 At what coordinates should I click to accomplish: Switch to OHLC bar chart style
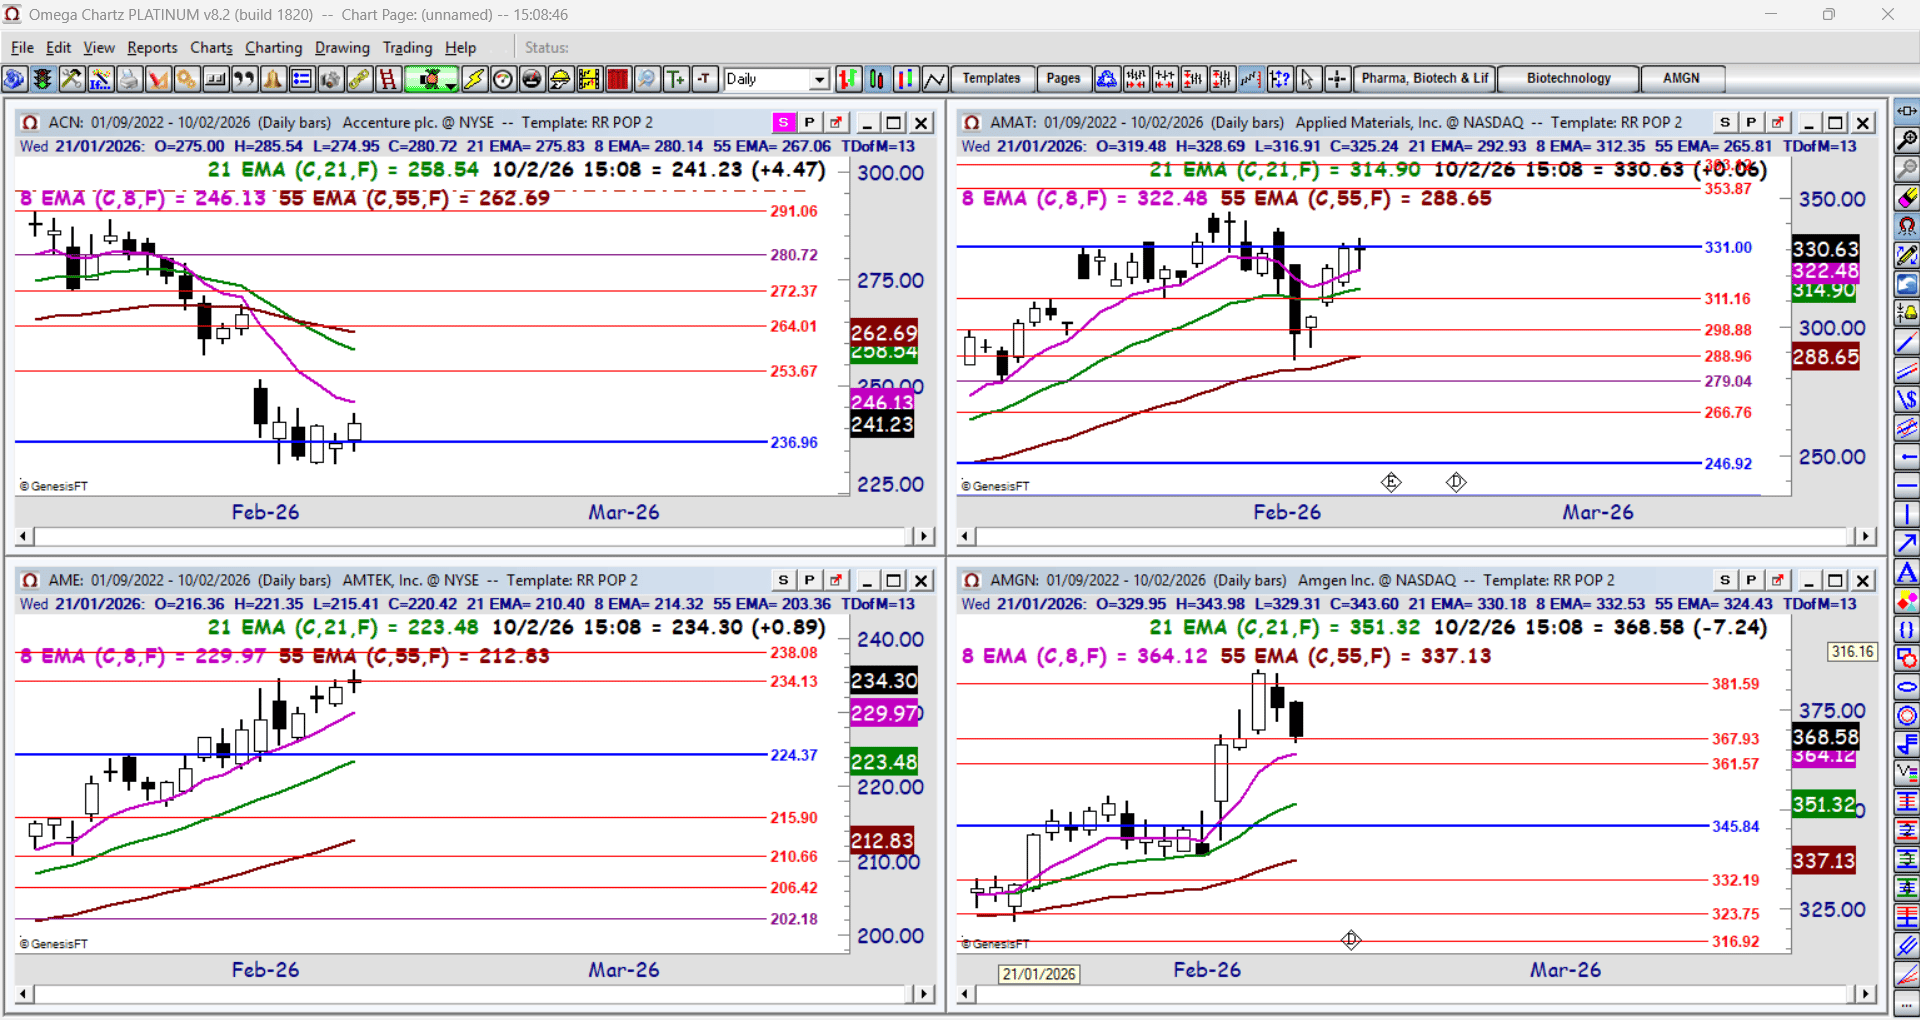(848, 79)
